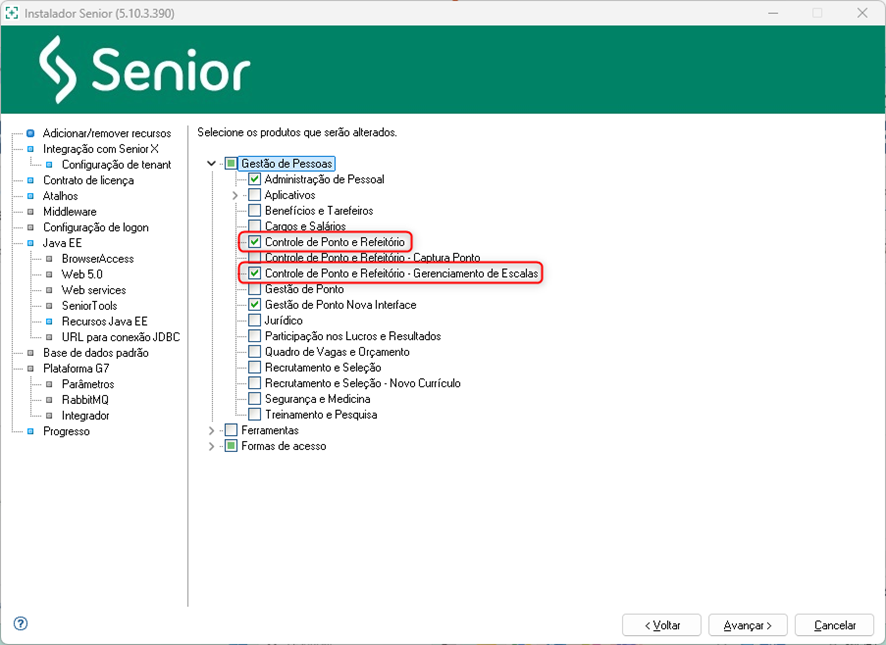Check the Segurança e Medicina checkbox
Screen dimensions: 886x645
[x=255, y=399]
